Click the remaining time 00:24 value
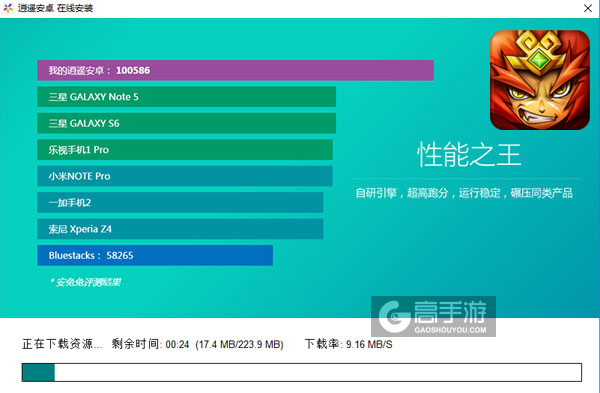The height and width of the screenshot is (393, 600). 177,344
